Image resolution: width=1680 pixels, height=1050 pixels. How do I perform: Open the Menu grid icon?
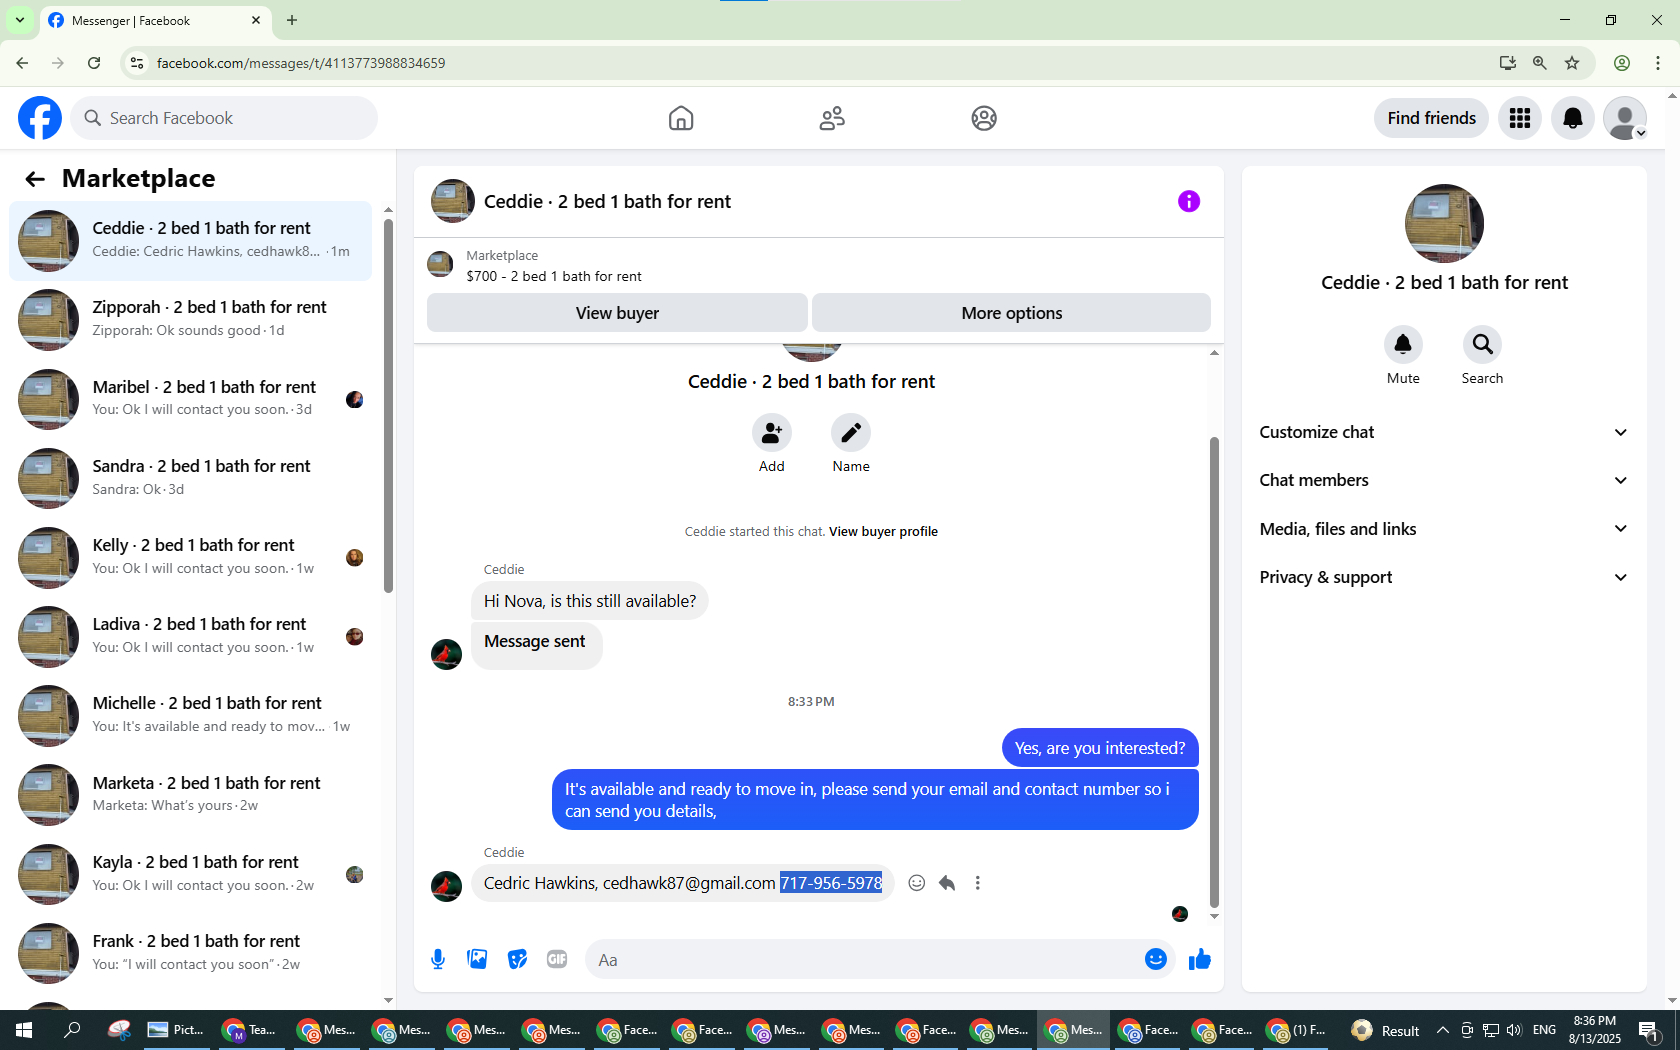pyautogui.click(x=1520, y=118)
